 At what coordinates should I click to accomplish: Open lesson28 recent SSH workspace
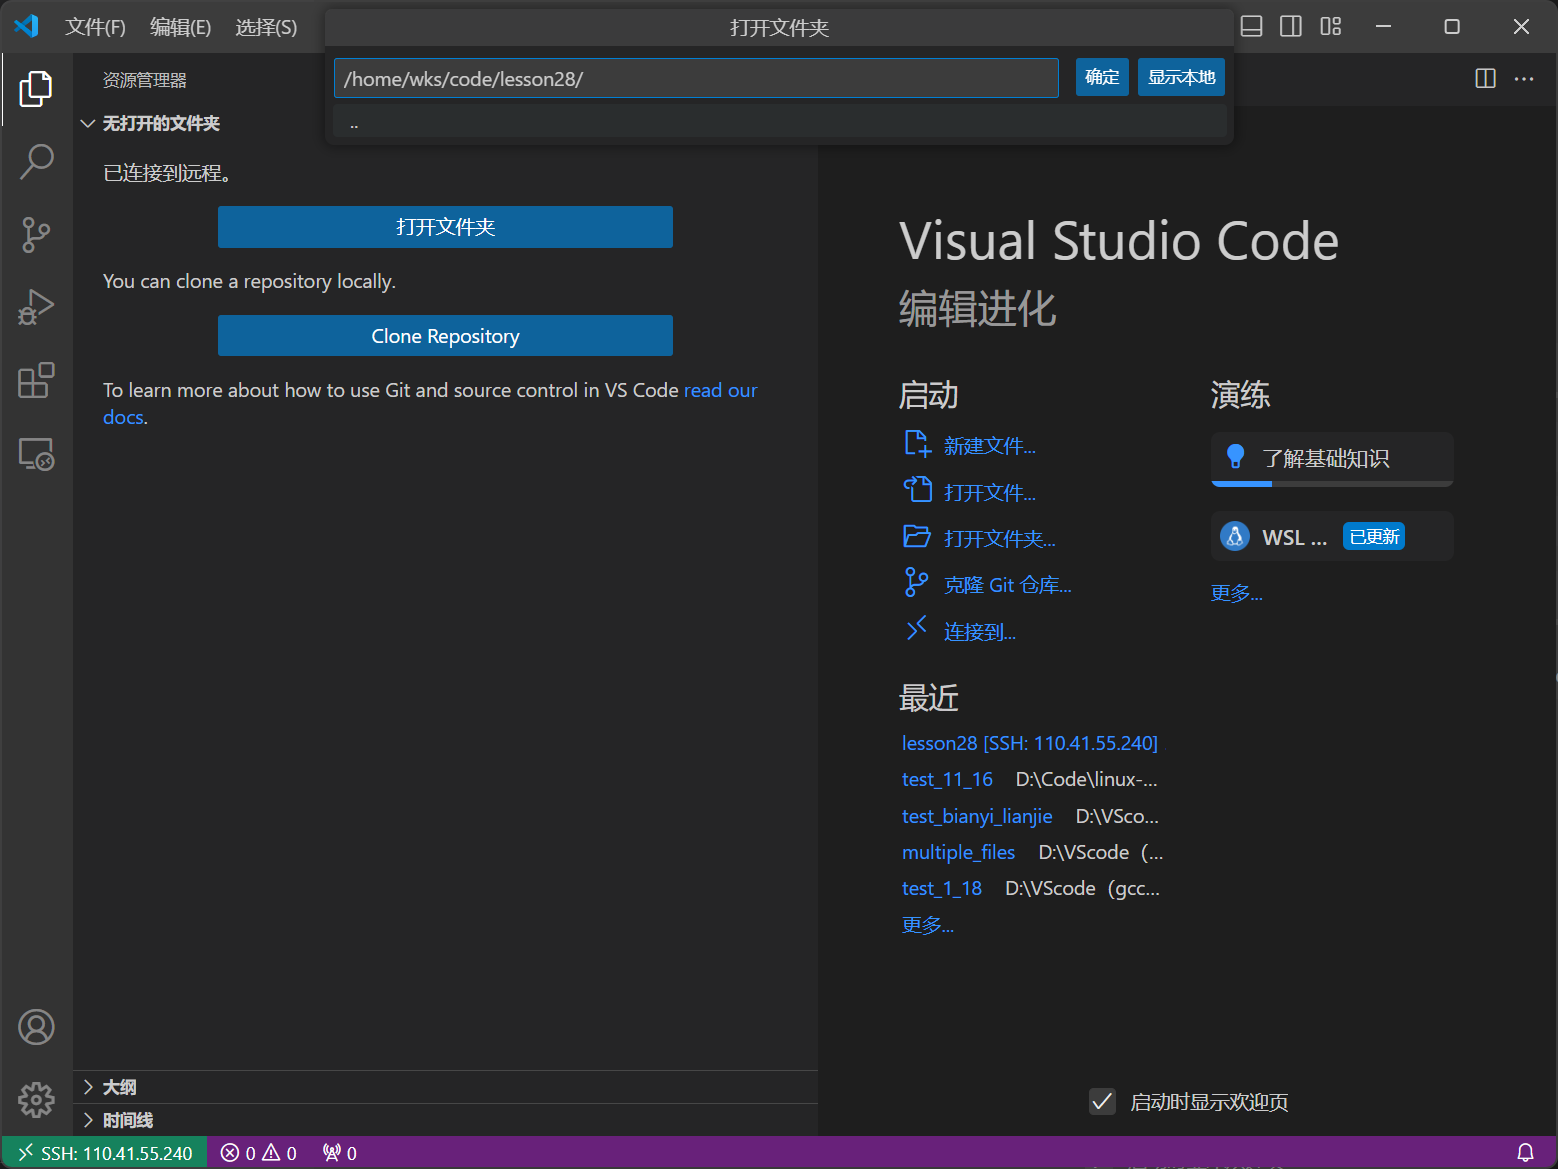(x=1029, y=742)
